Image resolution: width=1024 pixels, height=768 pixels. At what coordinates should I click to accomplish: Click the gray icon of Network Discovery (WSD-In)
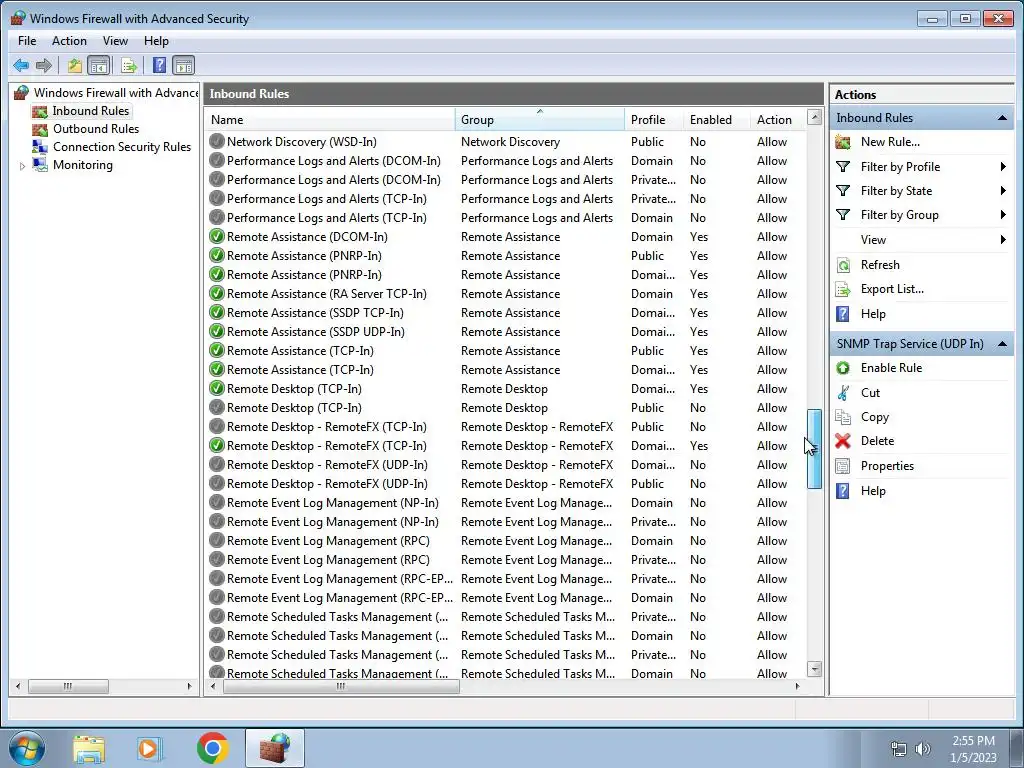click(217, 142)
